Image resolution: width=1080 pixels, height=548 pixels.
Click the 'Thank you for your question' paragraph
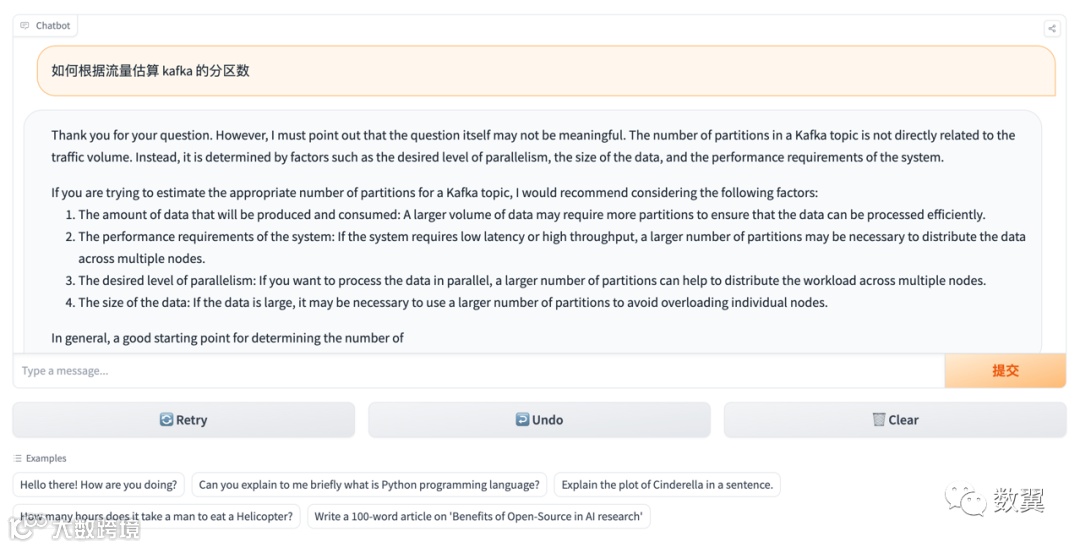click(x=533, y=146)
